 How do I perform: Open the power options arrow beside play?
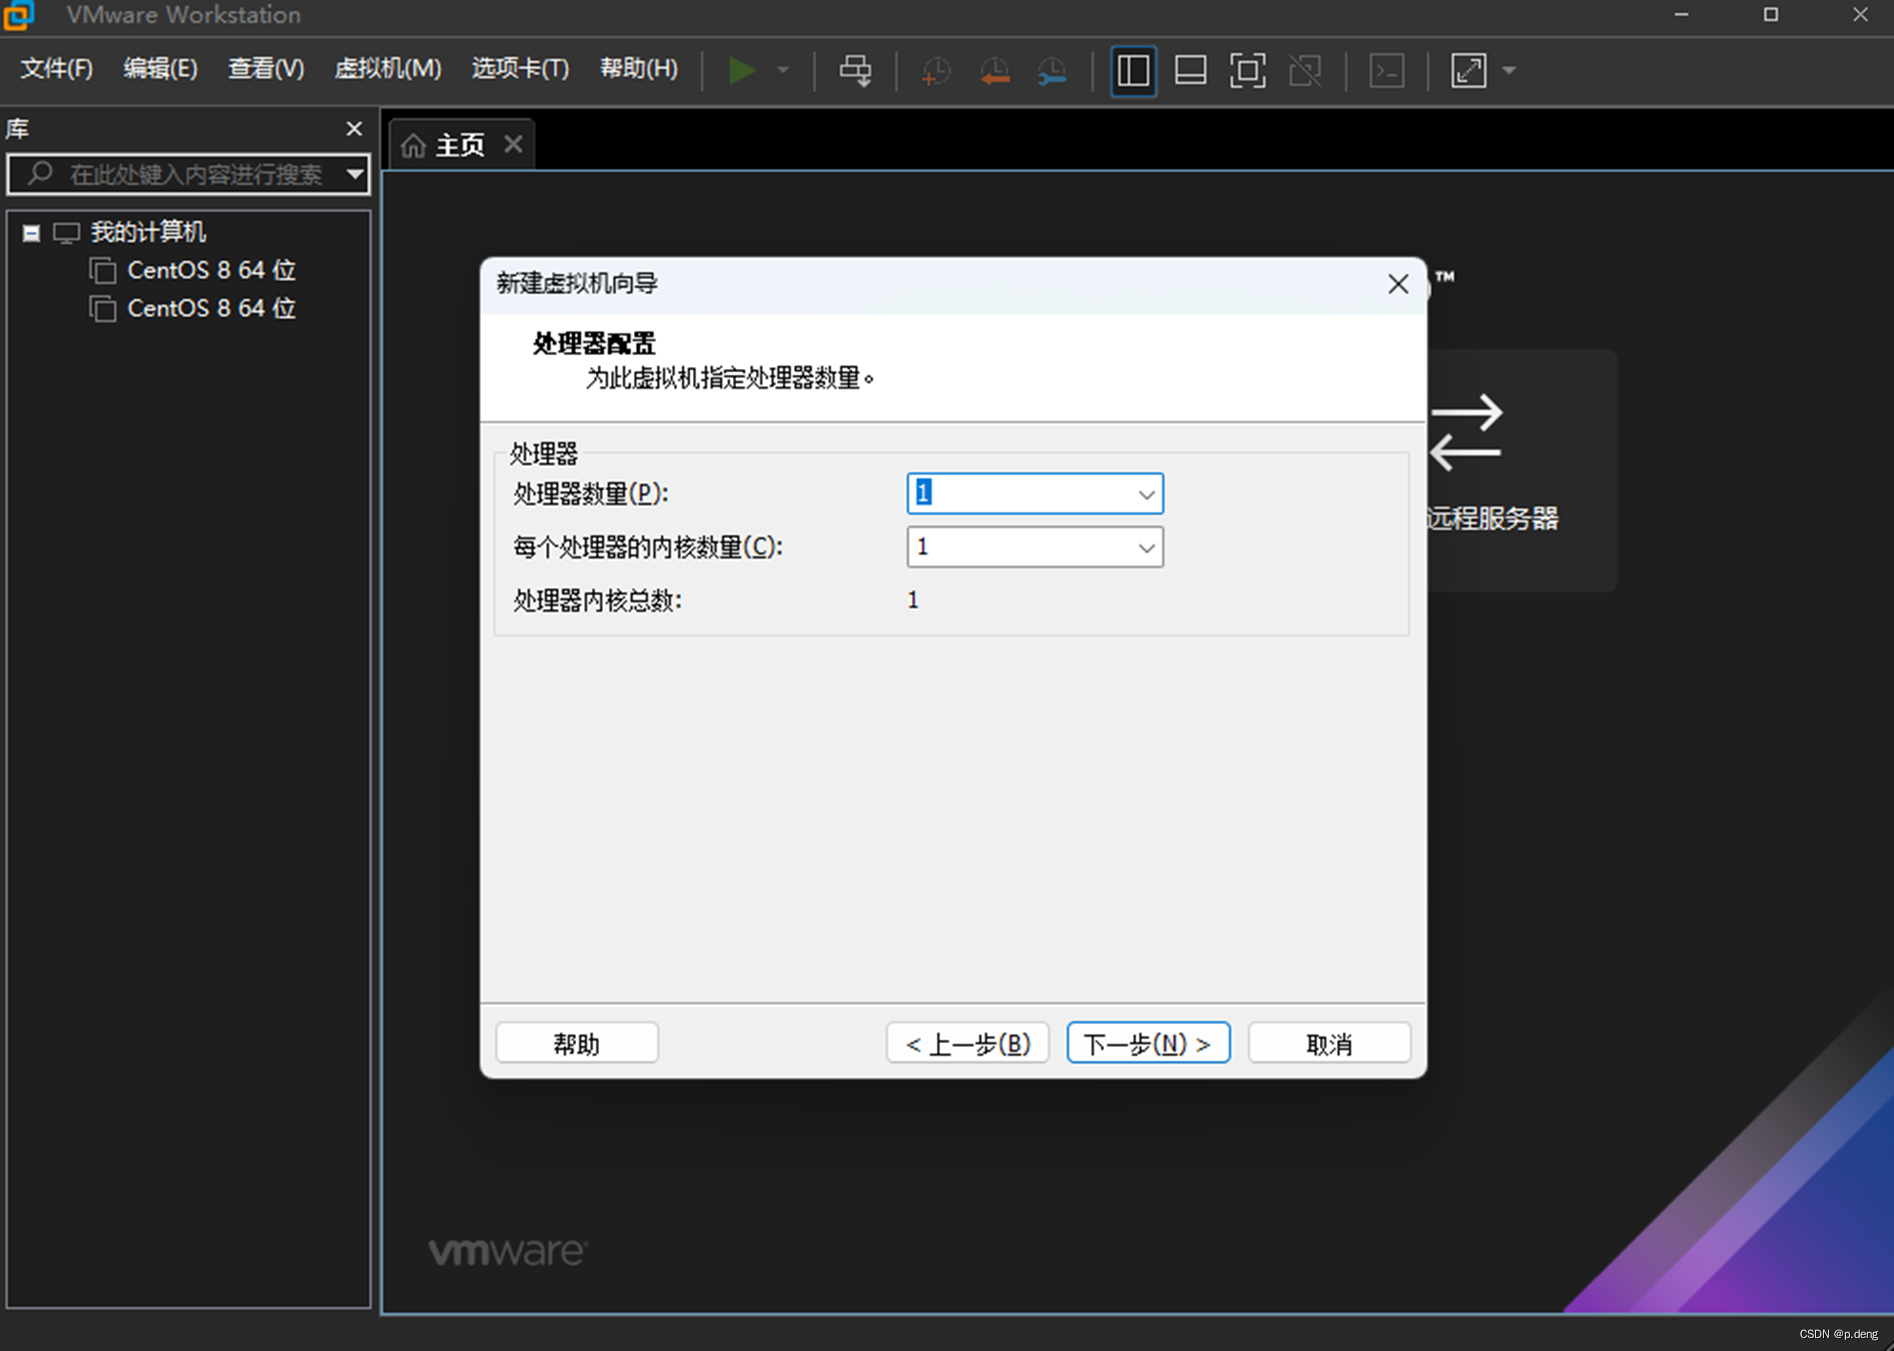783,70
